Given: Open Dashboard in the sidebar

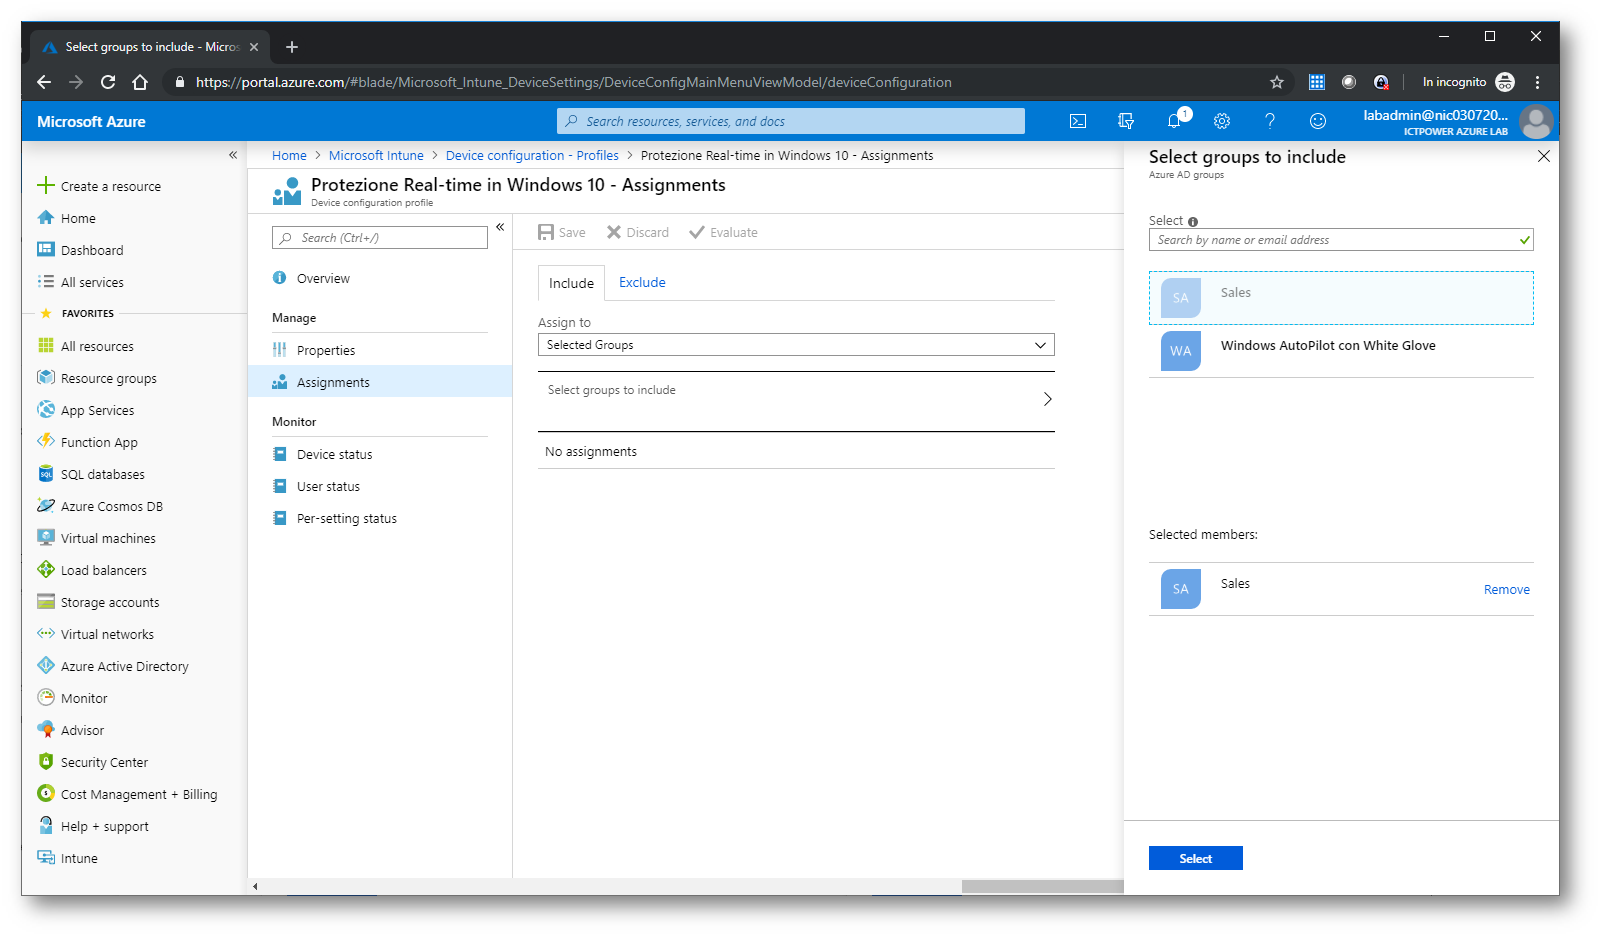Looking at the screenshot, I should 80,250.
